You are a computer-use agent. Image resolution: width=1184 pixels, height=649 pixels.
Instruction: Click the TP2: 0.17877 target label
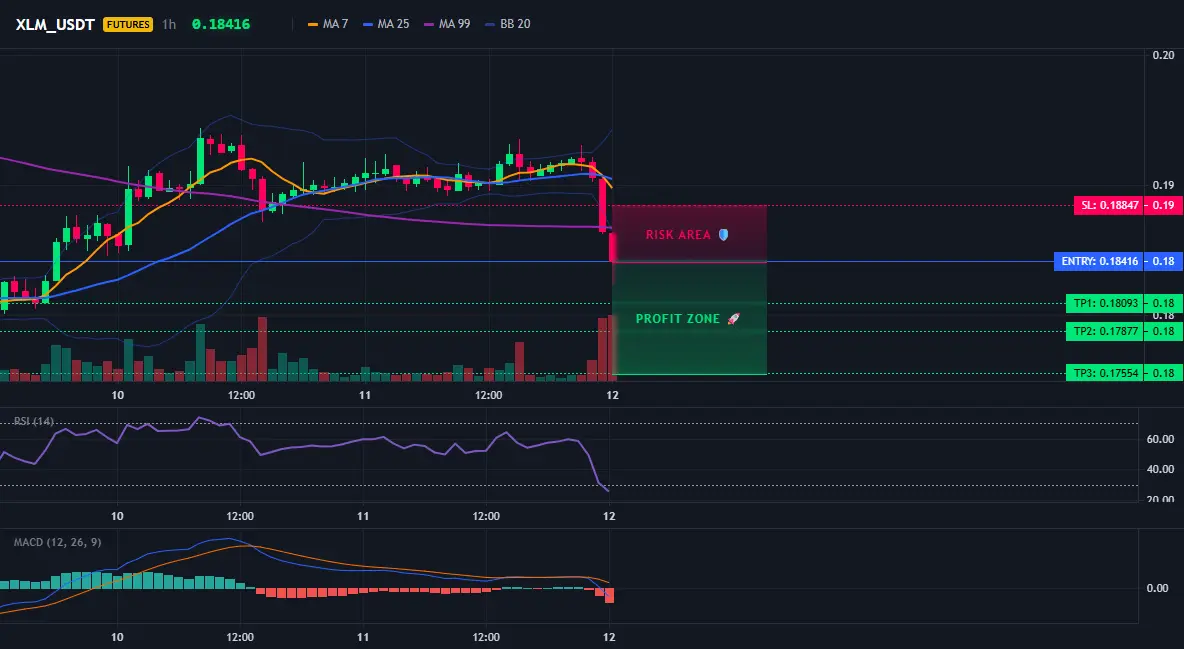pos(1105,331)
